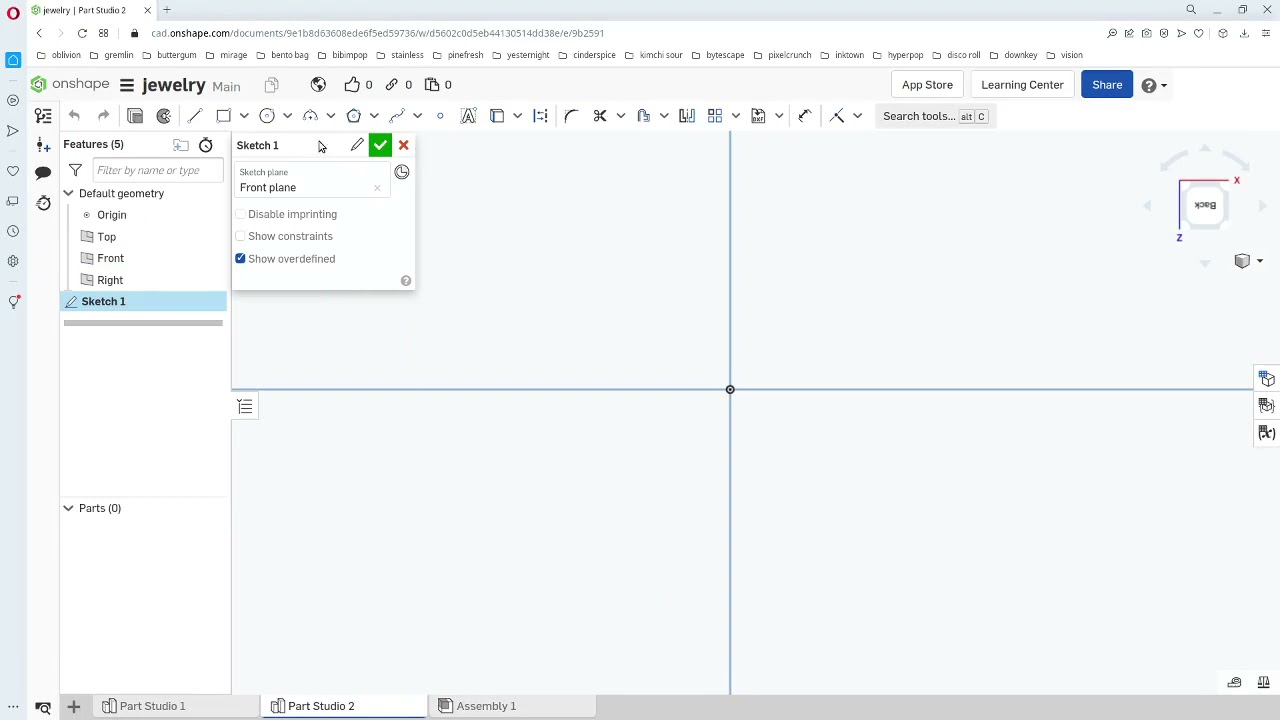
Task: Rename Sketch 1 with pencil icon
Action: tap(357, 145)
